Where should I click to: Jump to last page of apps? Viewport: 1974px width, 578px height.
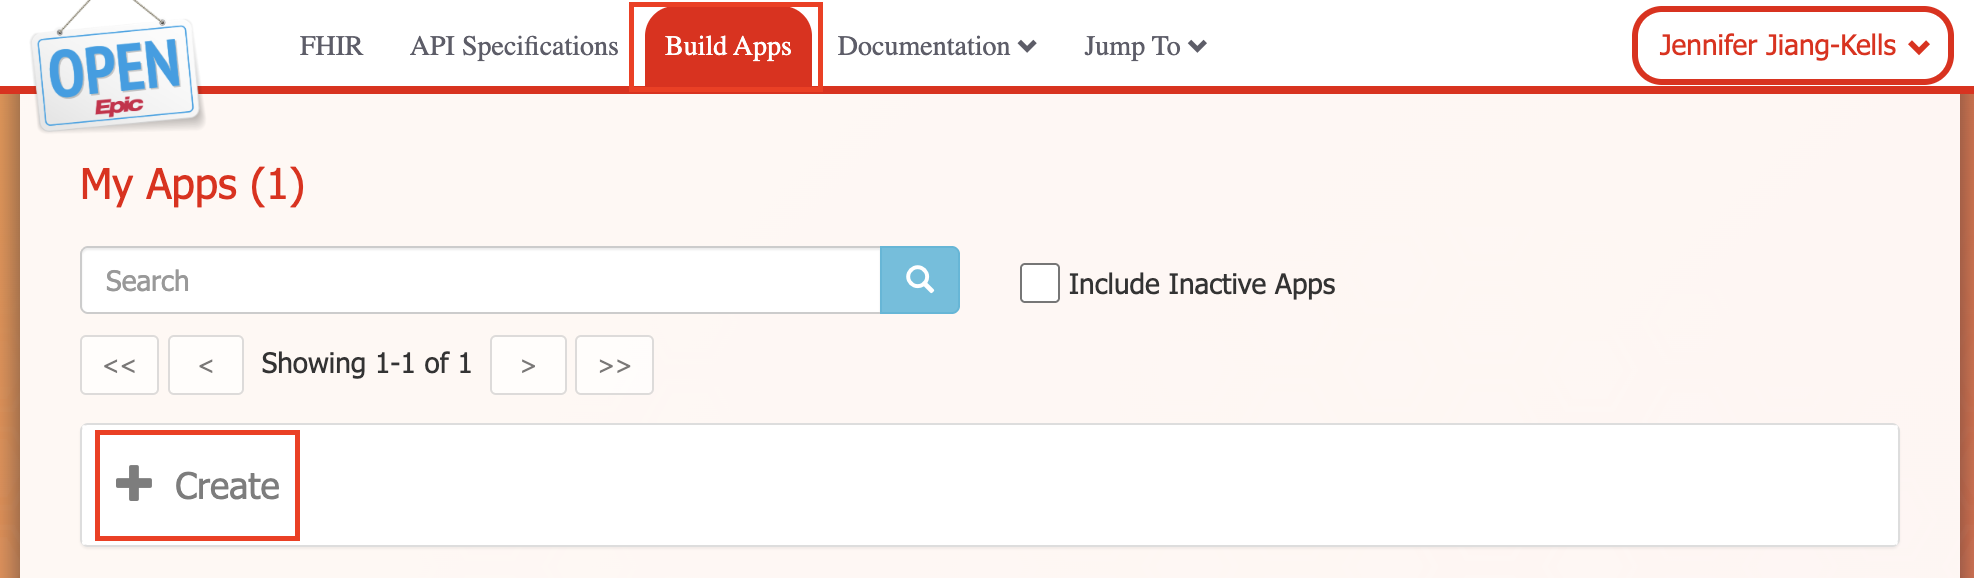[614, 365]
